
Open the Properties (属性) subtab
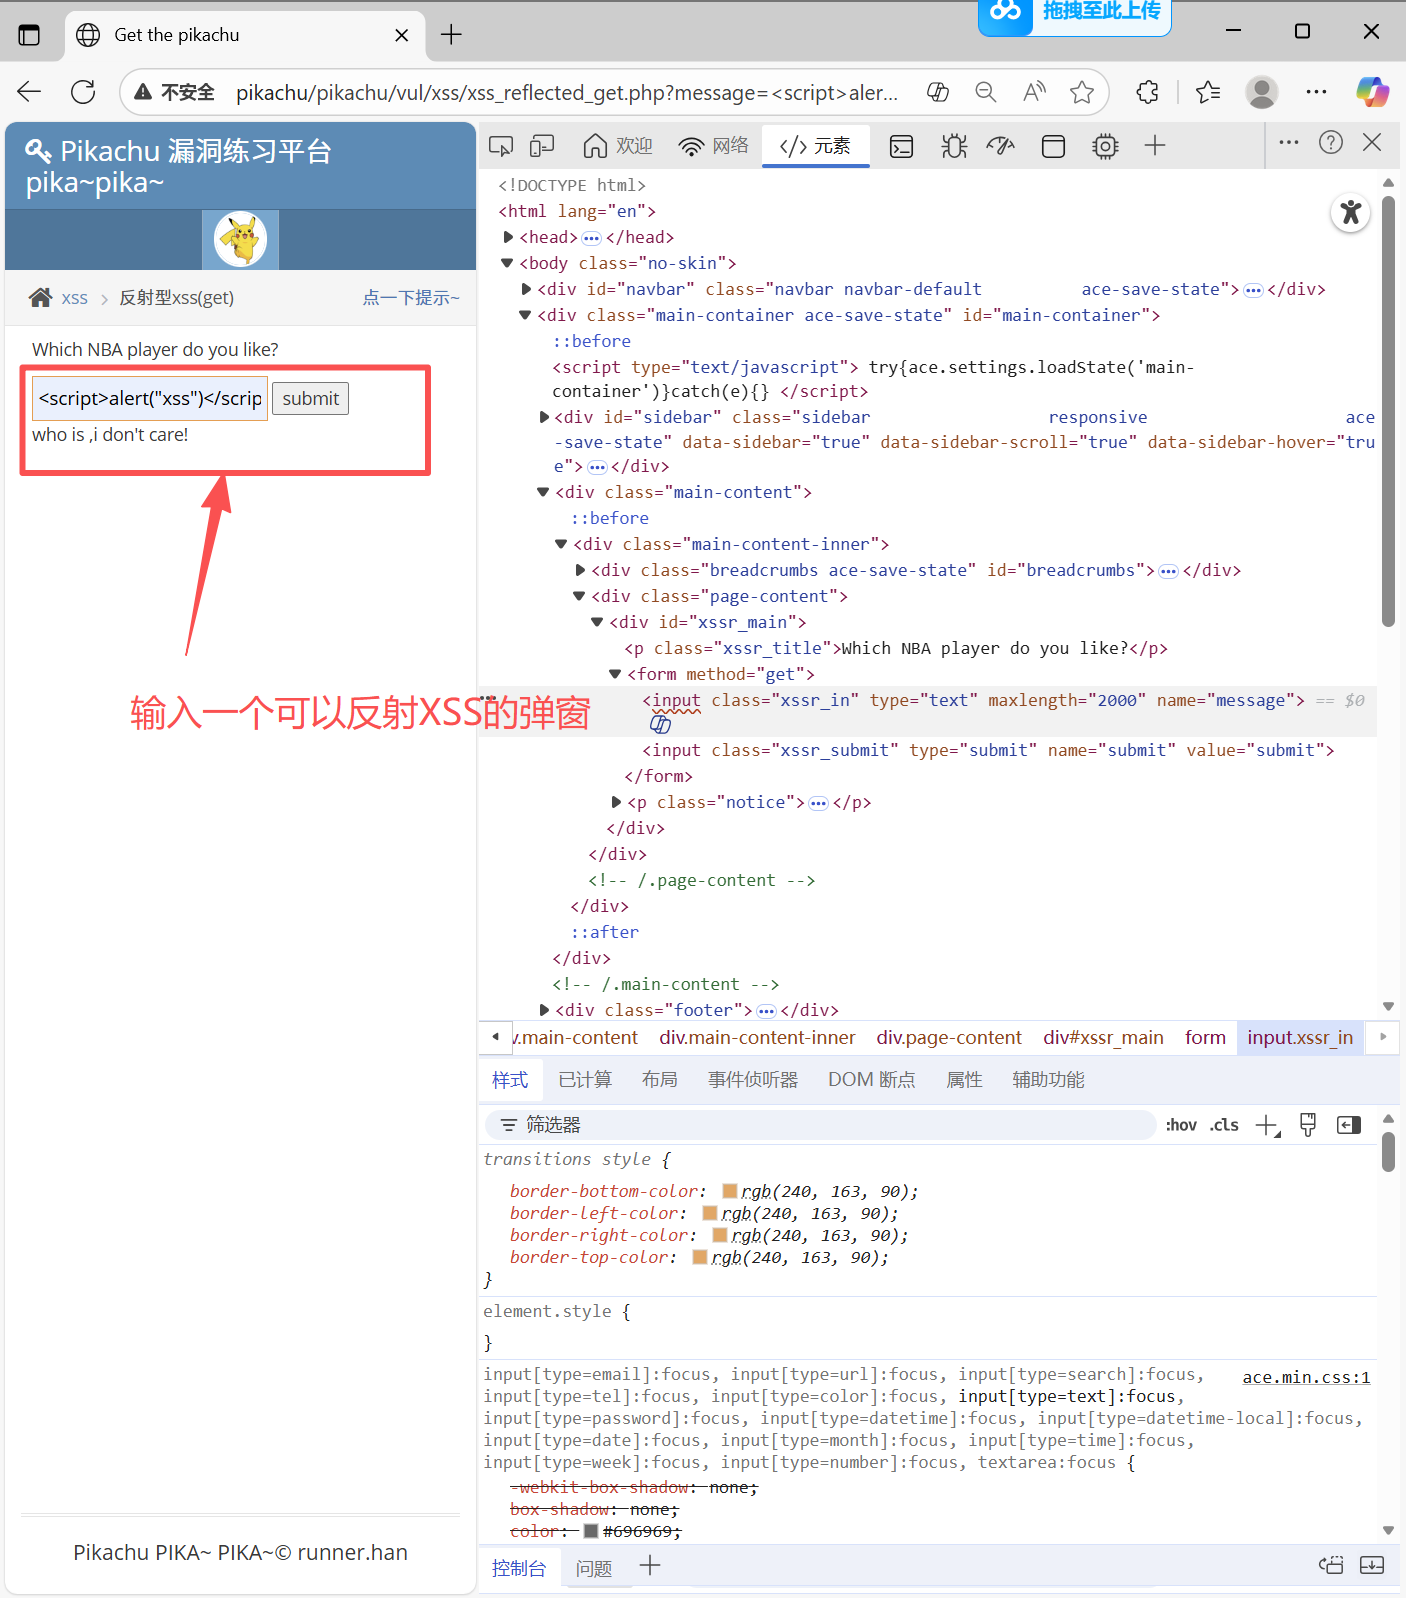coord(964,1080)
